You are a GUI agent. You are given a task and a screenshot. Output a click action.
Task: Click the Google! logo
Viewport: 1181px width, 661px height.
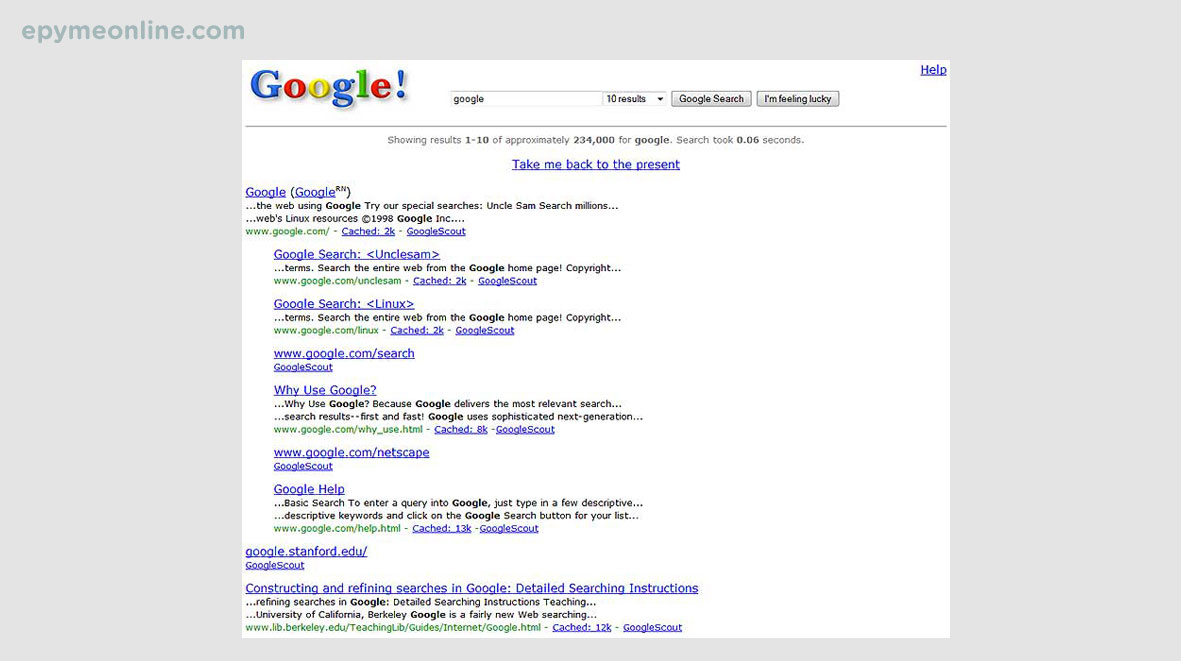(x=326, y=88)
